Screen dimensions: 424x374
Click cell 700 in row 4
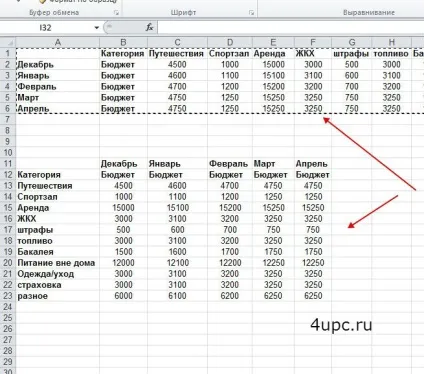coord(352,87)
